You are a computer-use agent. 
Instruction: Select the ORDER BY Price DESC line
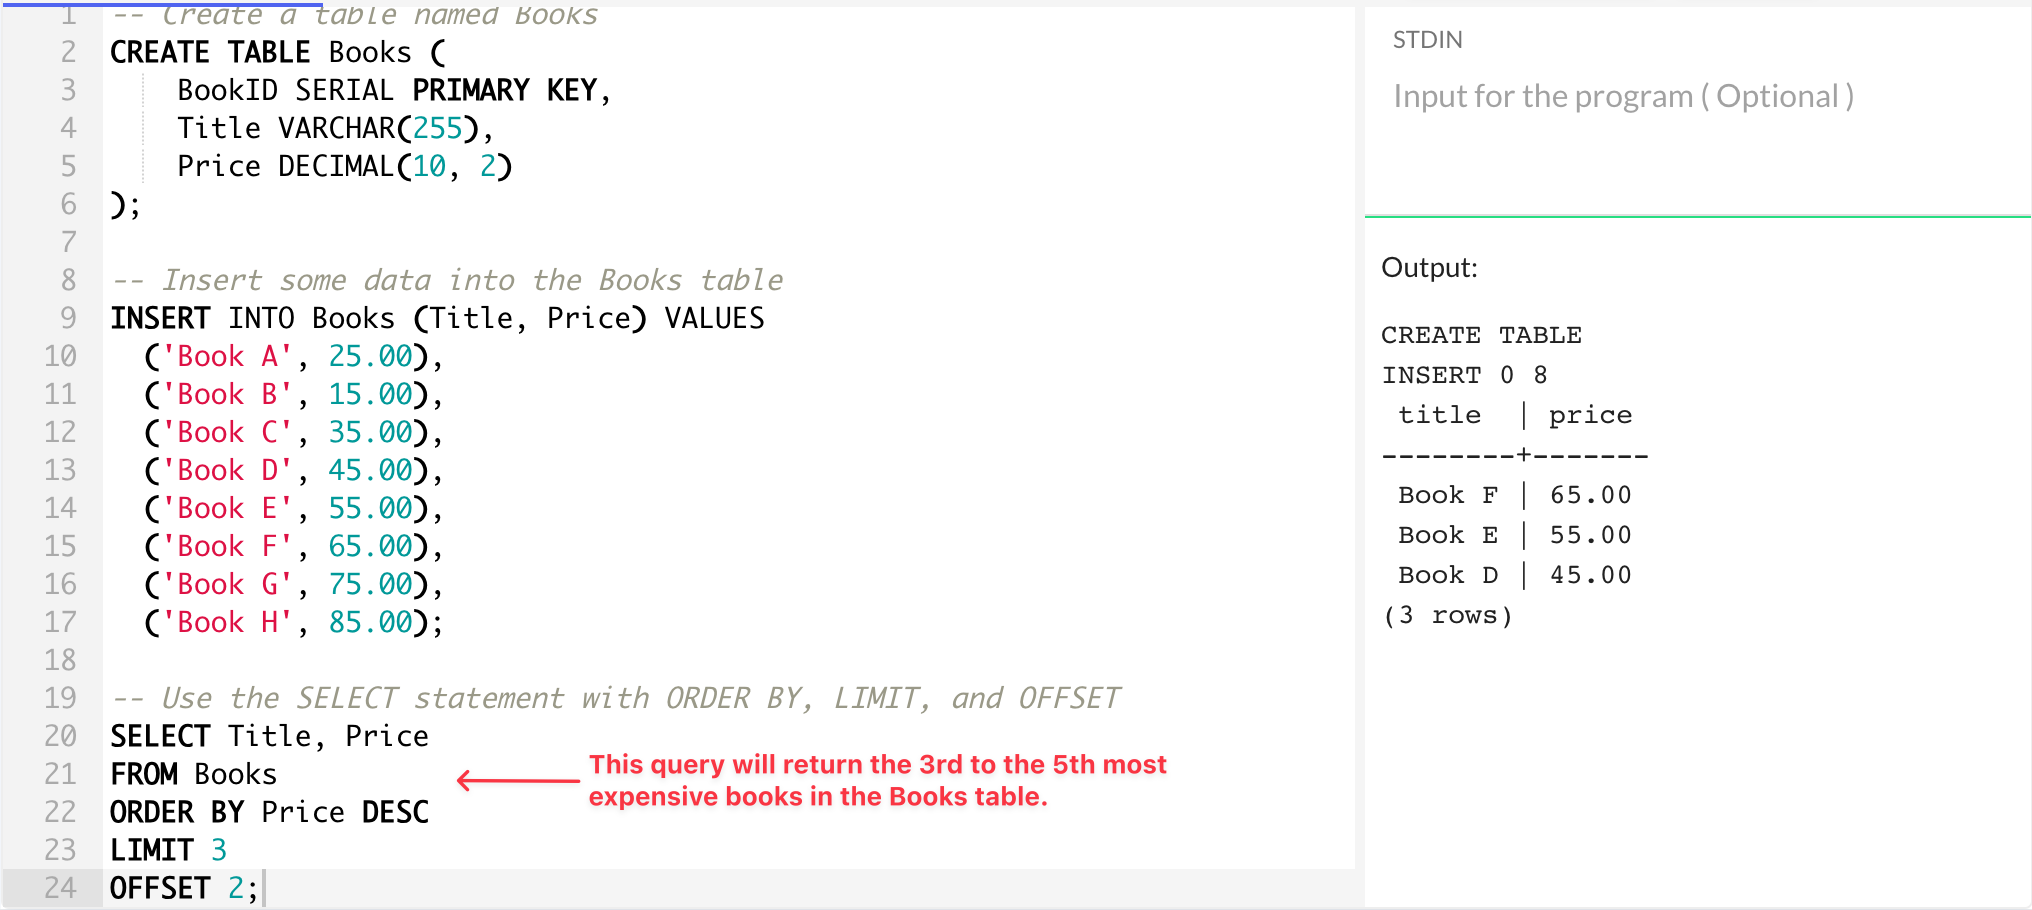(268, 811)
